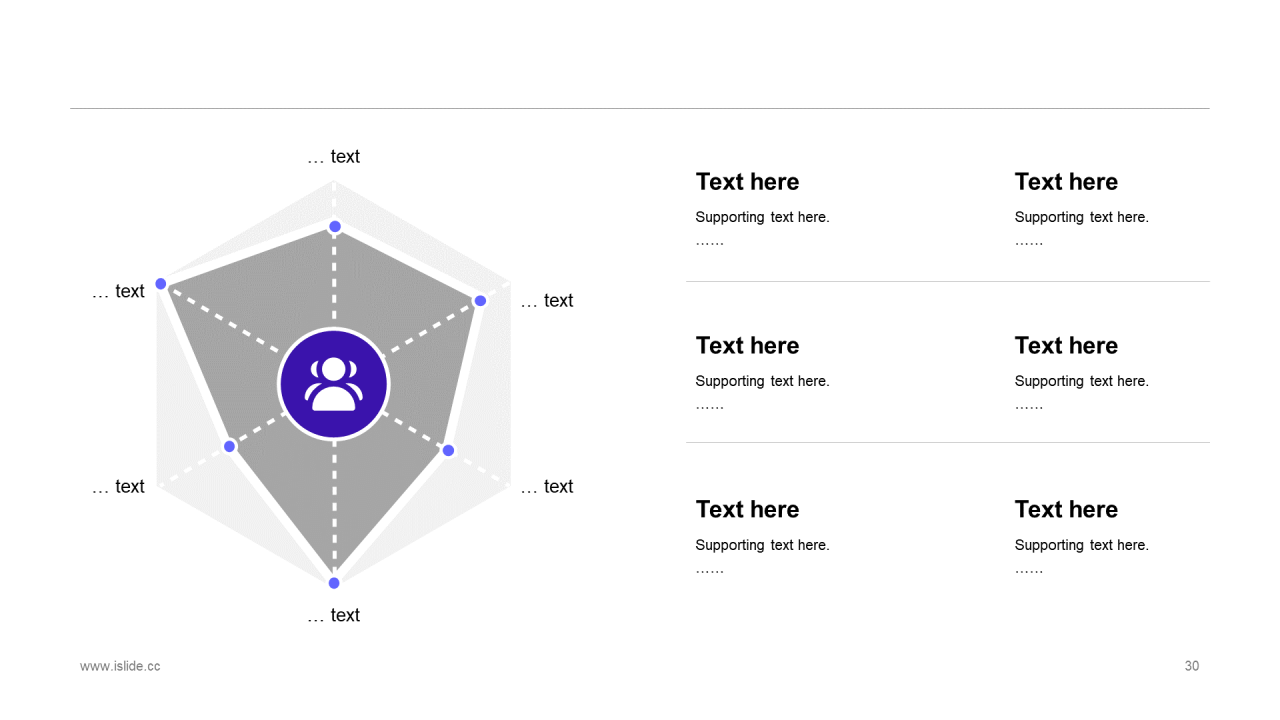
Task: Click the lower-right '… text' axis label
Action: (x=547, y=487)
